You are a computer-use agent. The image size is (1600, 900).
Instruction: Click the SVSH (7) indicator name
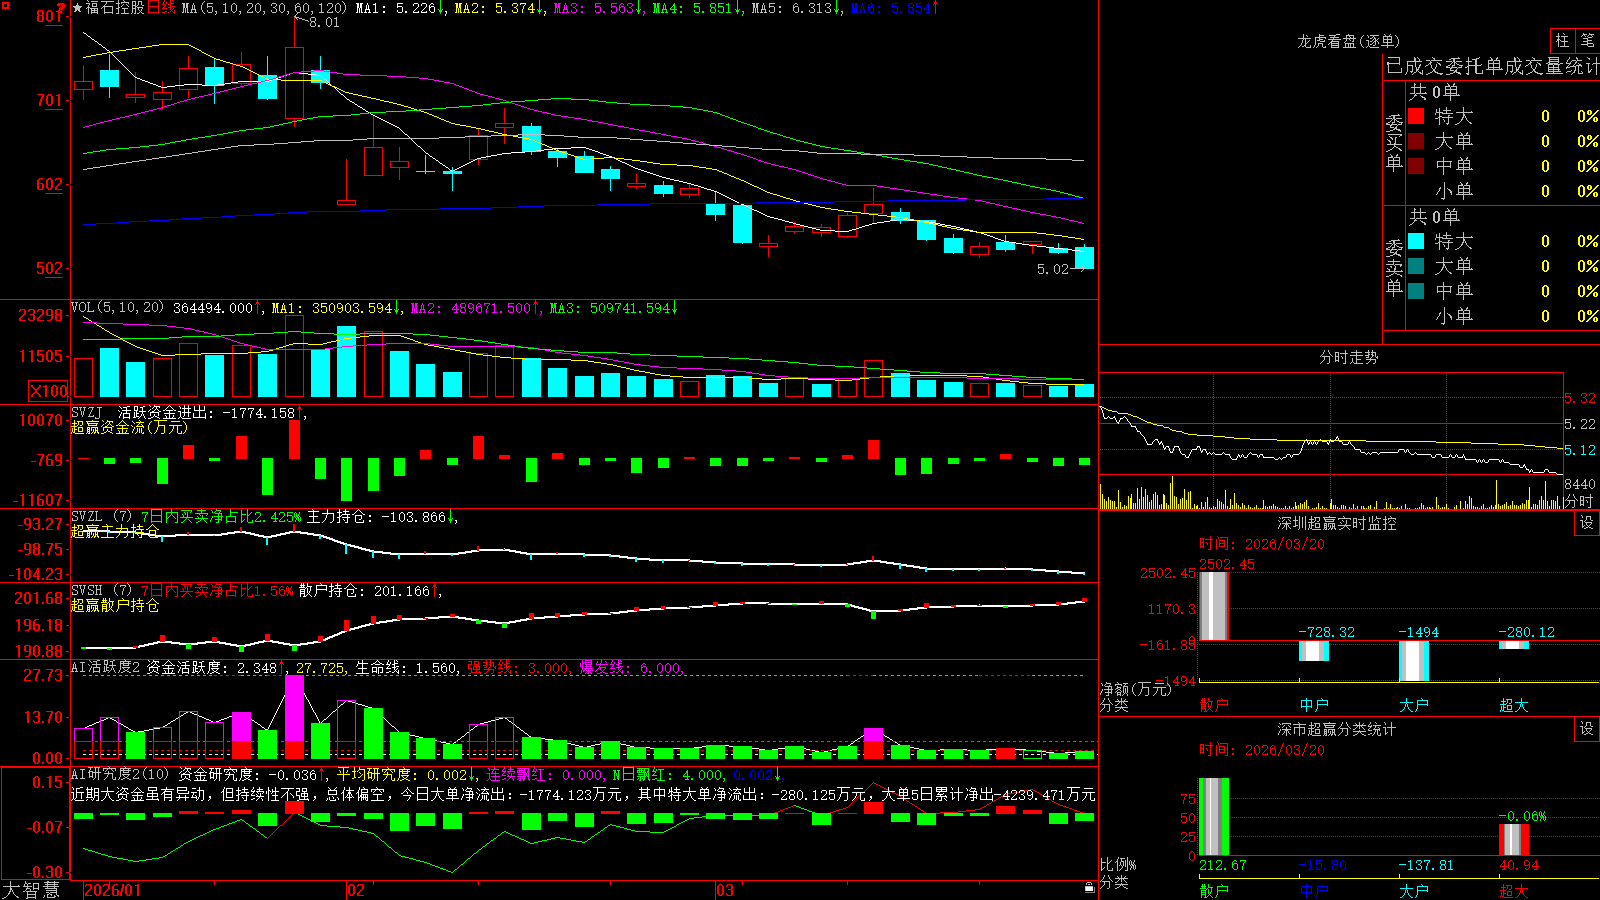pyautogui.click(x=102, y=591)
